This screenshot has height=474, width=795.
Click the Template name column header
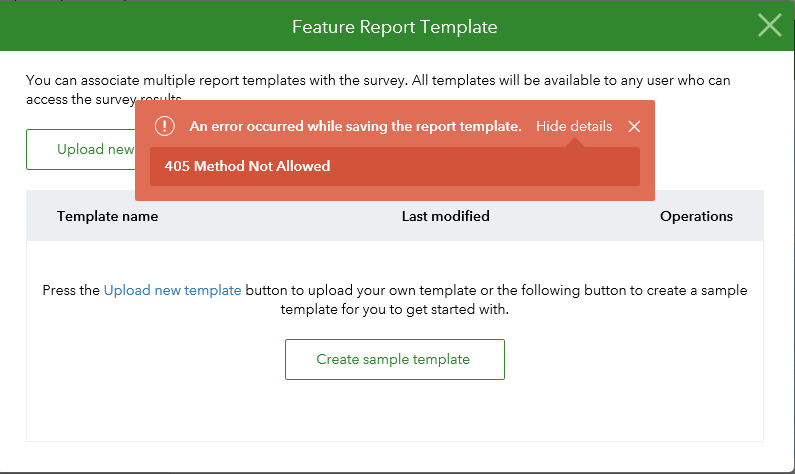pyautogui.click(x=107, y=216)
